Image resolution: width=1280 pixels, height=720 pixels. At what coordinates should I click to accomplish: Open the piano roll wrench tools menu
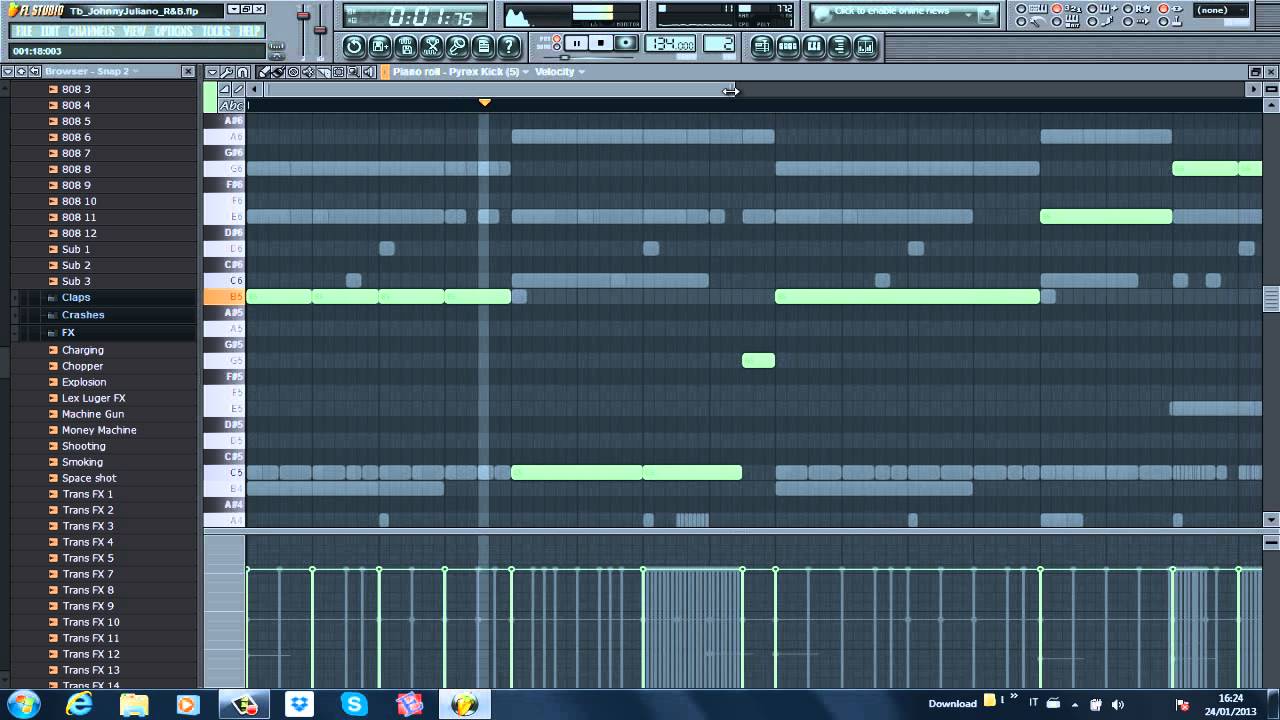click(227, 72)
